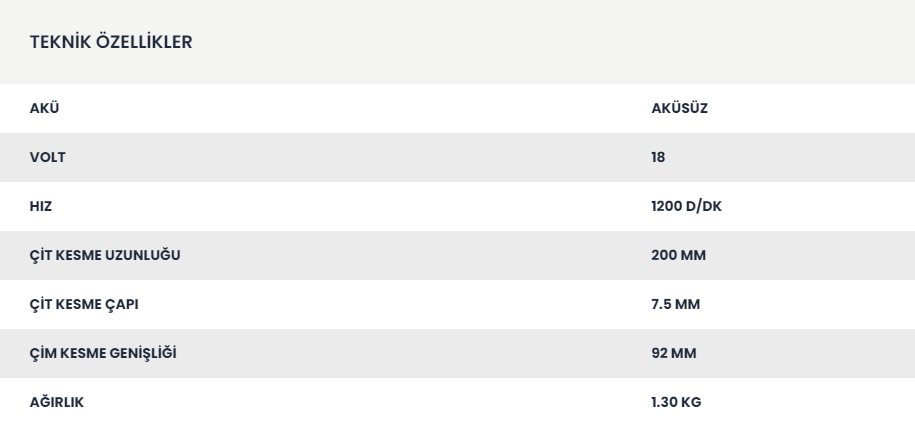
Task: Click the 92 MM value
Action: pos(673,354)
